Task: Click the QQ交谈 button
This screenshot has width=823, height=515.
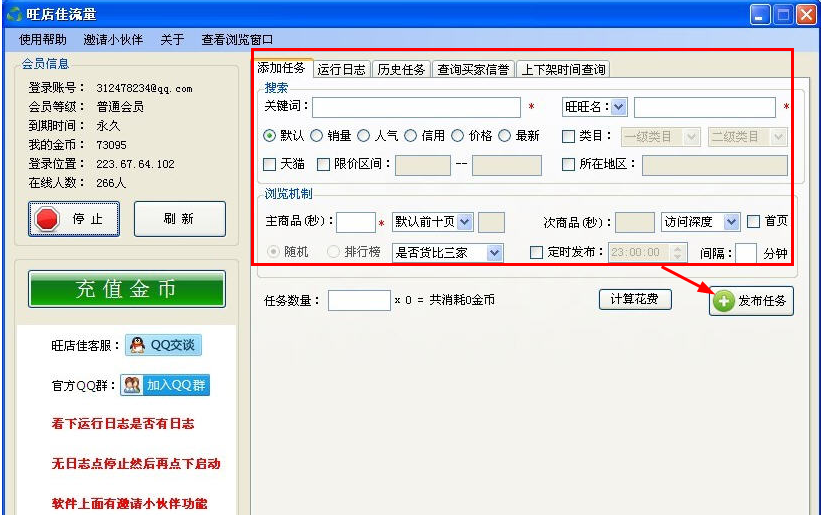Action: (163, 345)
